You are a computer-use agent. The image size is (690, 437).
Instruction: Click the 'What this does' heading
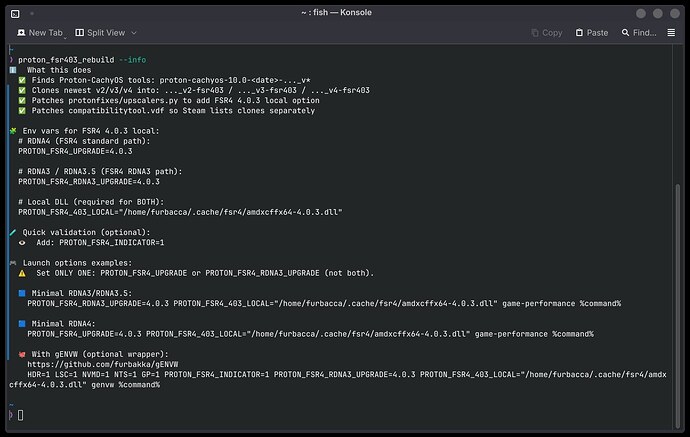59,70
